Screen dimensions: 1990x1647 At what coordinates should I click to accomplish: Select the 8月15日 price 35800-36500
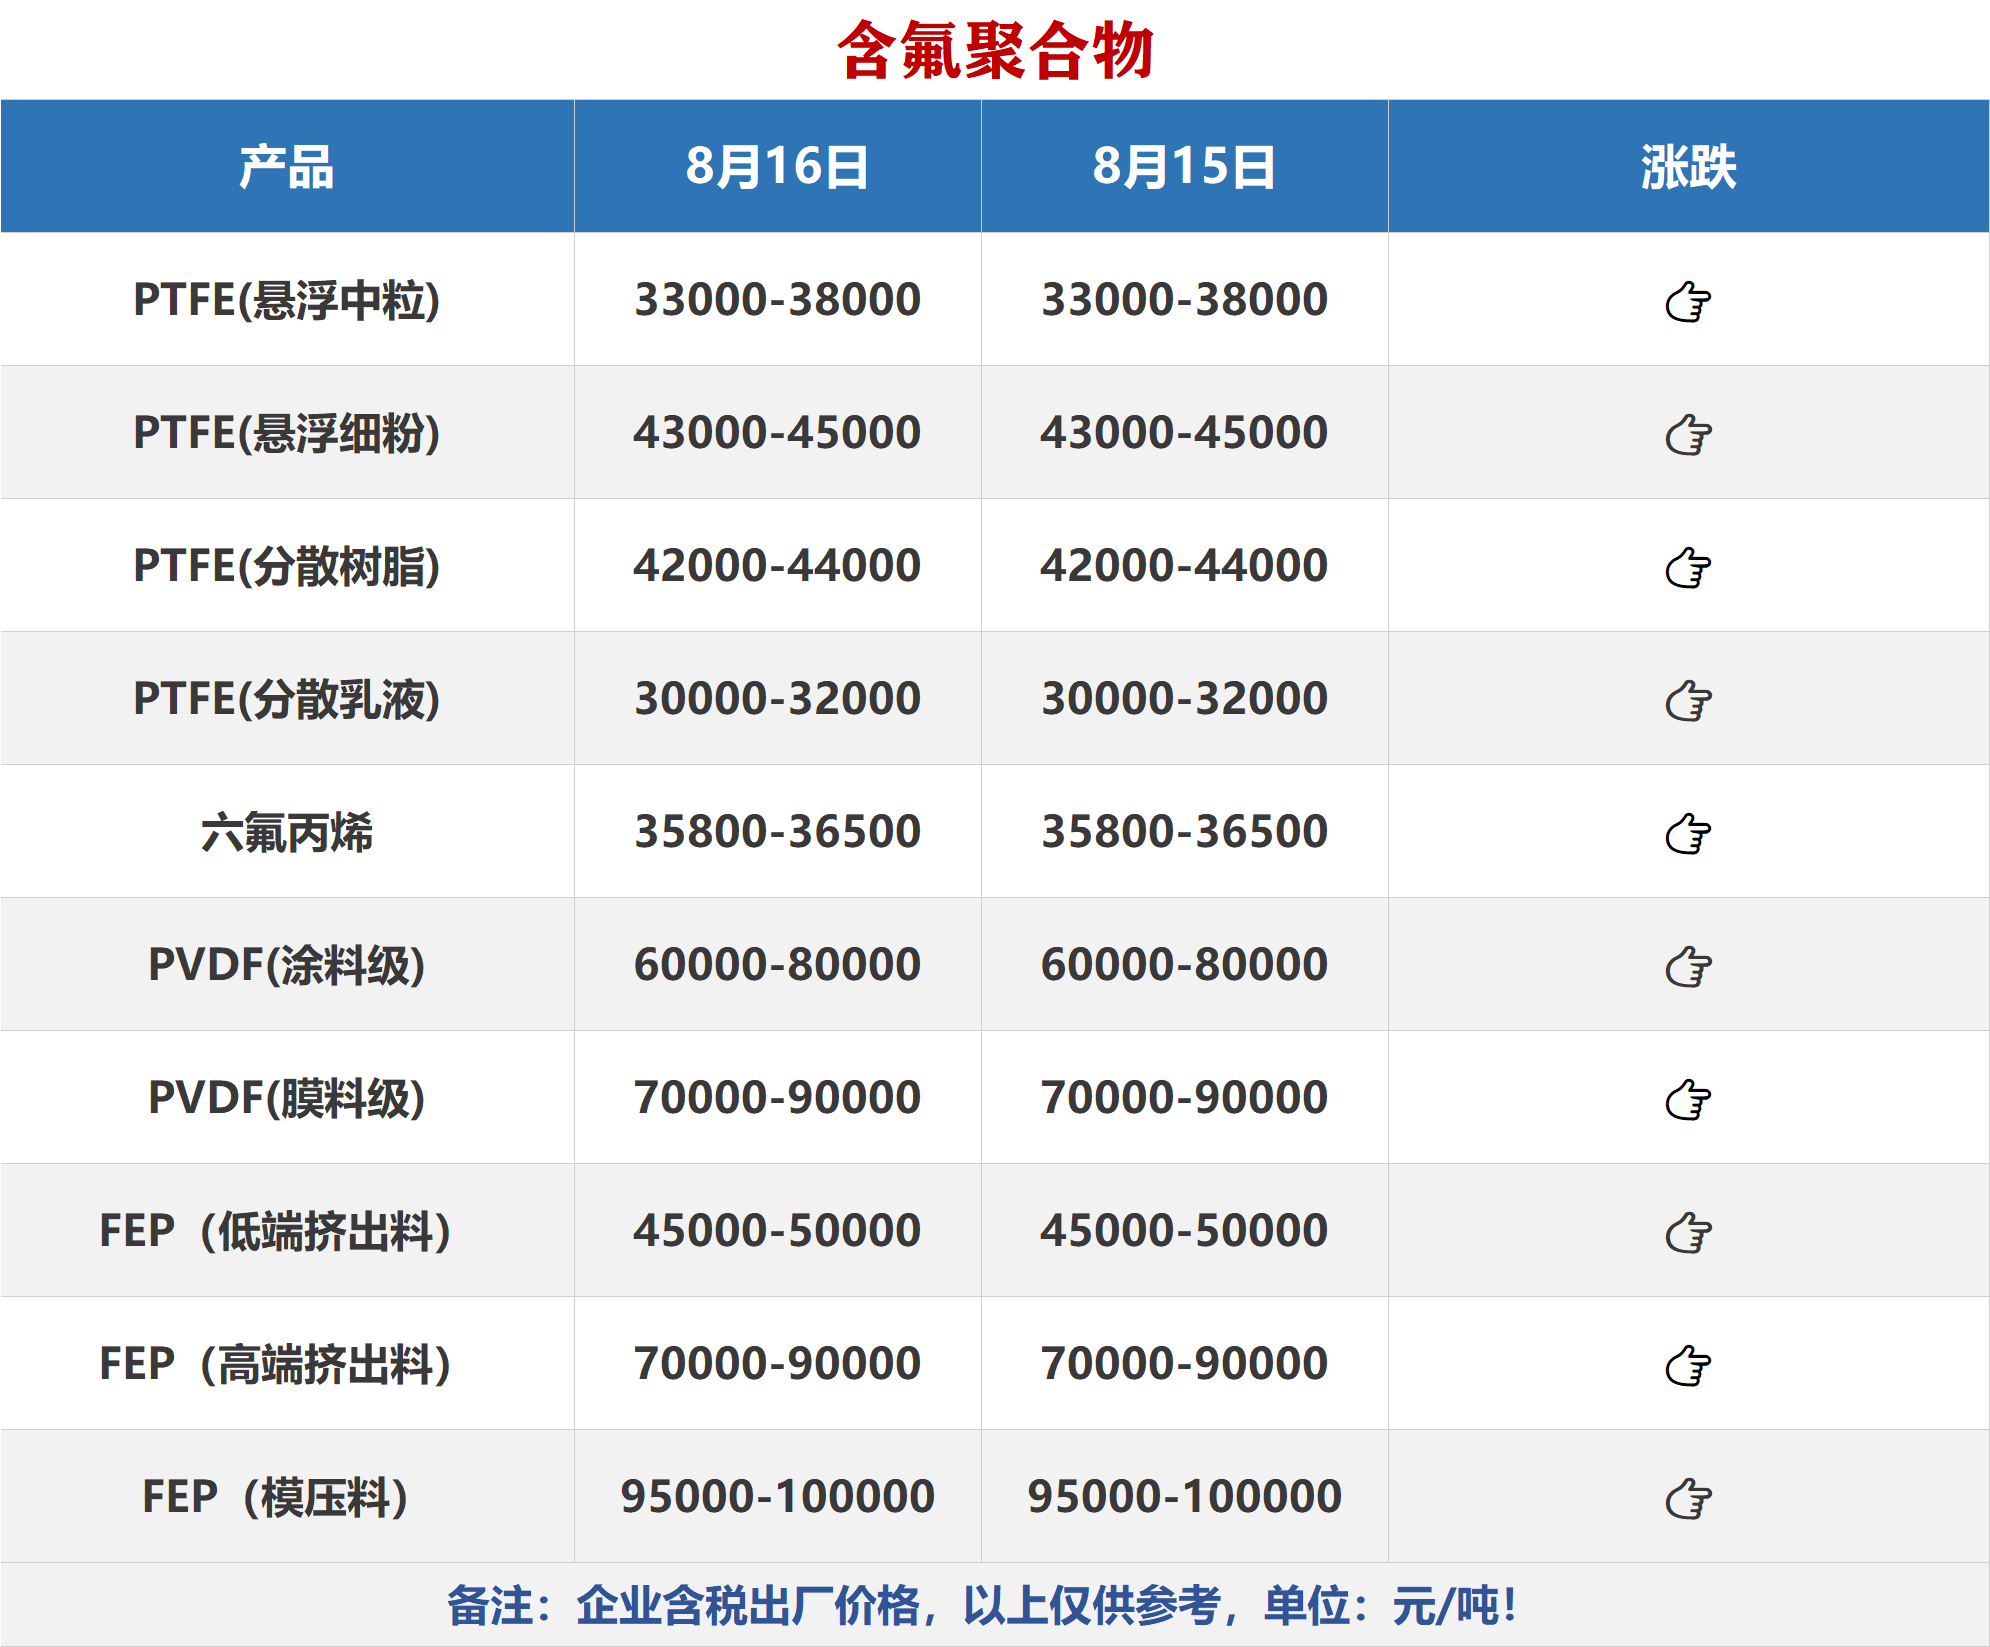click(1184, 832)
